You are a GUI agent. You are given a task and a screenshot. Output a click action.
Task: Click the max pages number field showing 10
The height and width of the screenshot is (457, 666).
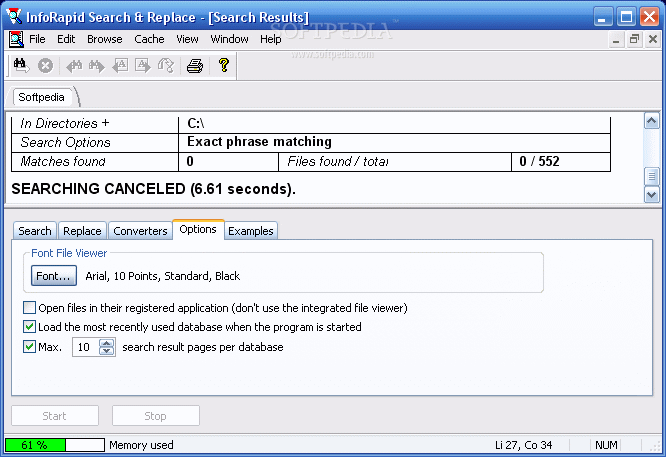[86, 347]
